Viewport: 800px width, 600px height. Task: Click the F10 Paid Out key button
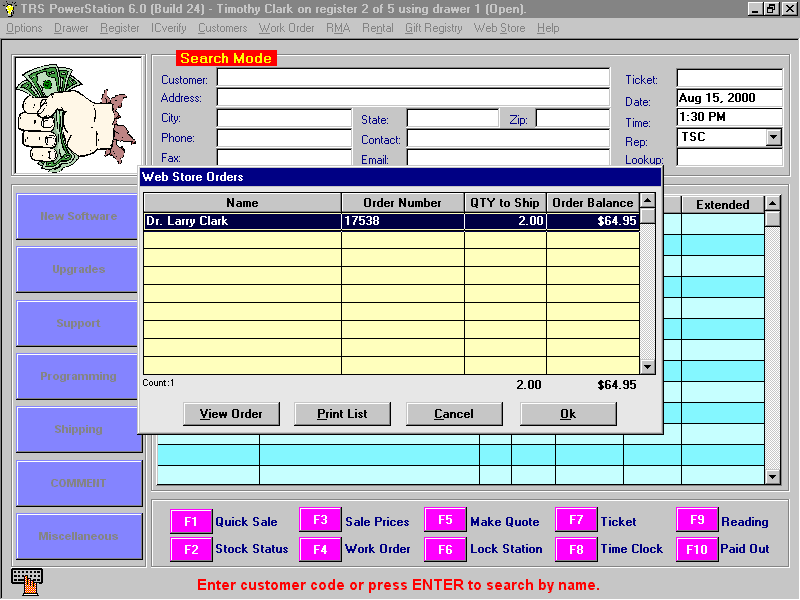tap(697, 549)
